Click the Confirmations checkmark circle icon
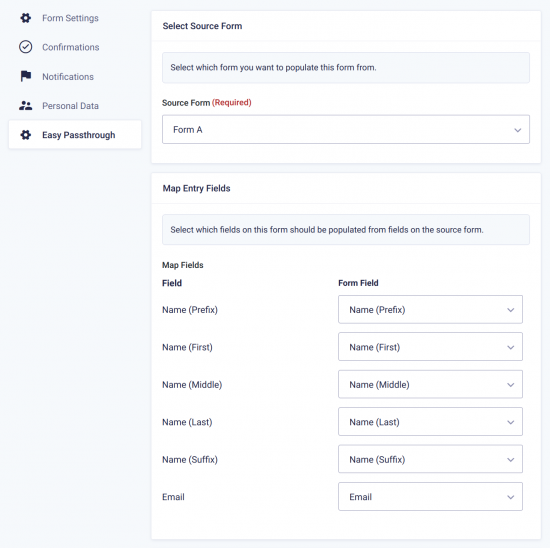 (26, 47)
